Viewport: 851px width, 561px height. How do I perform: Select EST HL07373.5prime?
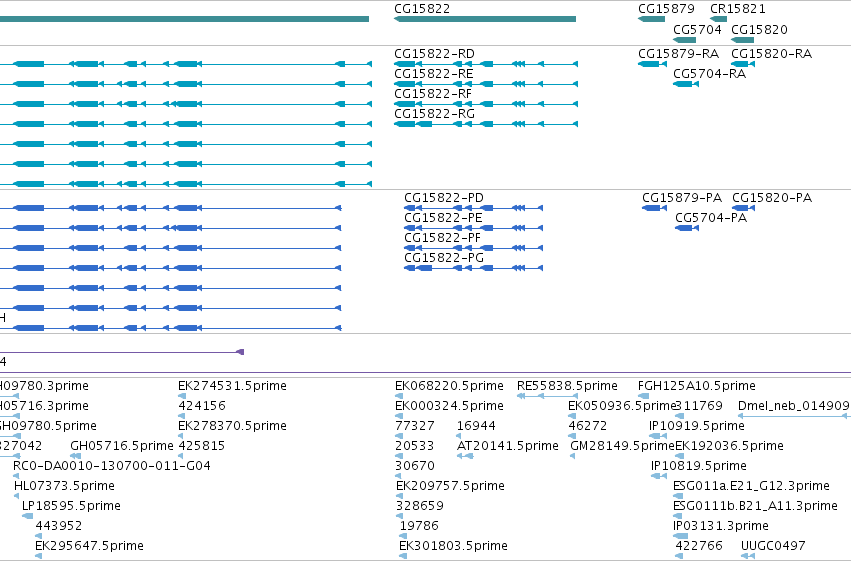[64, 486]
